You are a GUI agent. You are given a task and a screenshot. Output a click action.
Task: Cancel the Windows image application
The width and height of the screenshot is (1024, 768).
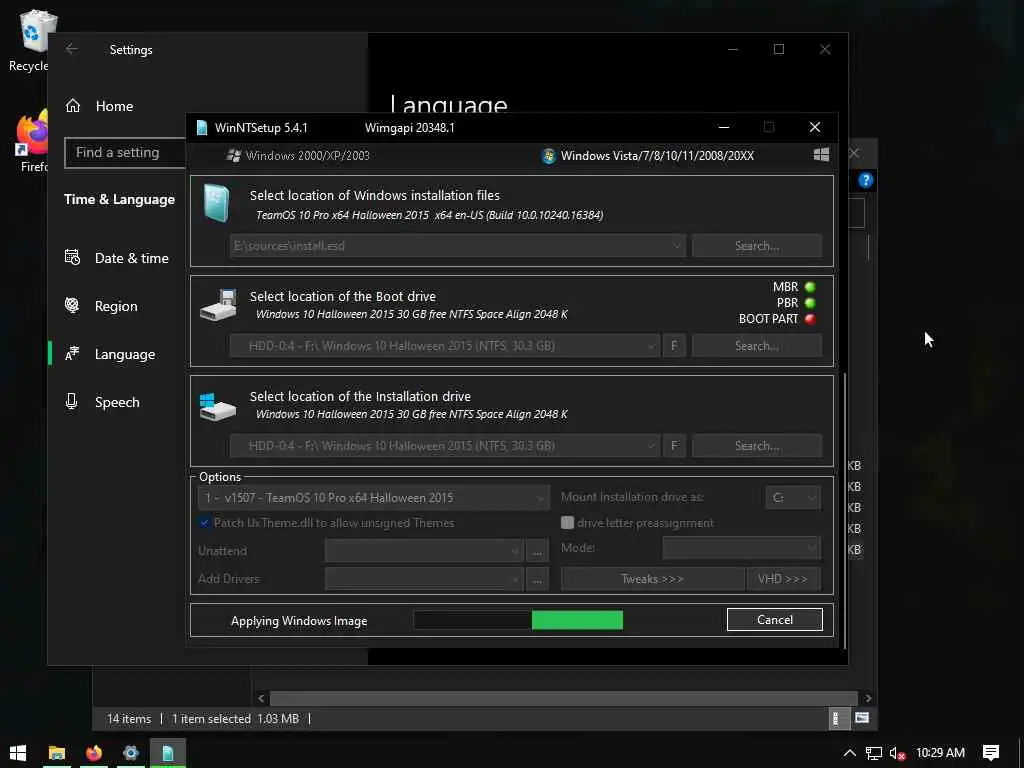775,620
